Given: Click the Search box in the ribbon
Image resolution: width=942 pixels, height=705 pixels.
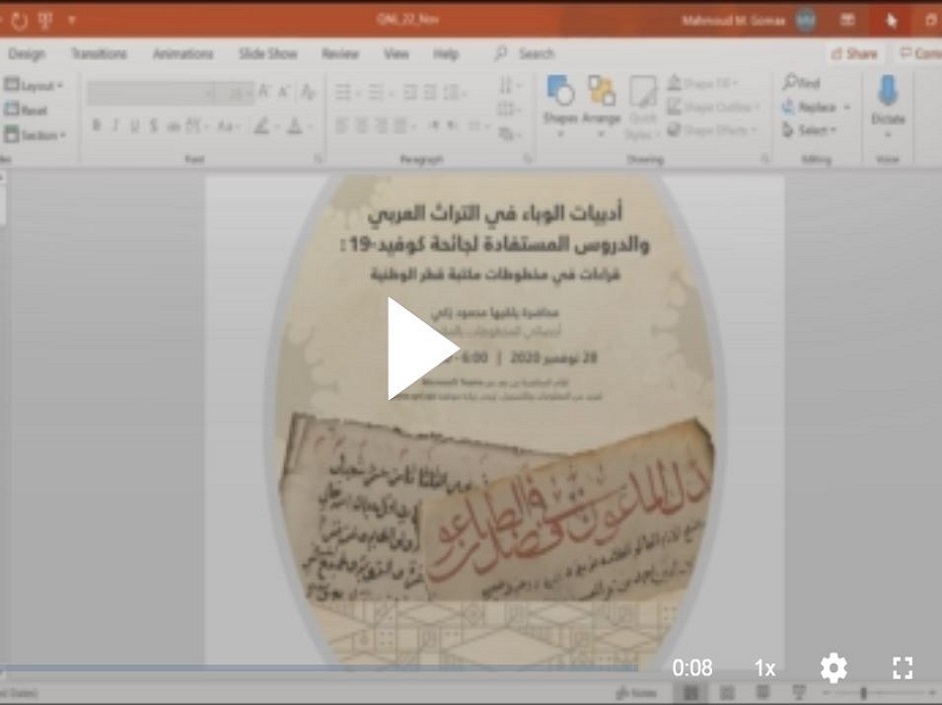Looking at the screenshot, I should 524,54.
